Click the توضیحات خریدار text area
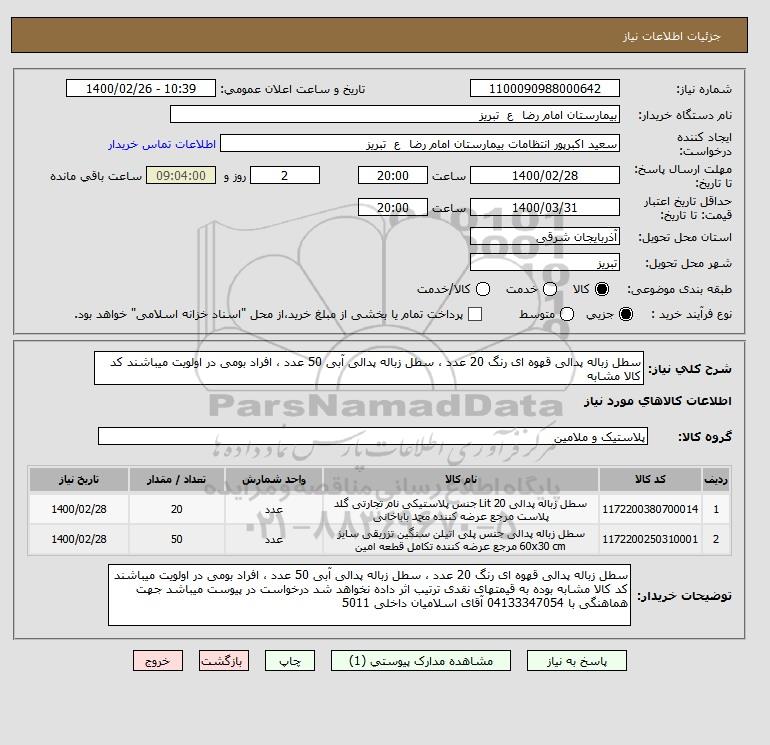 (369, 595)
